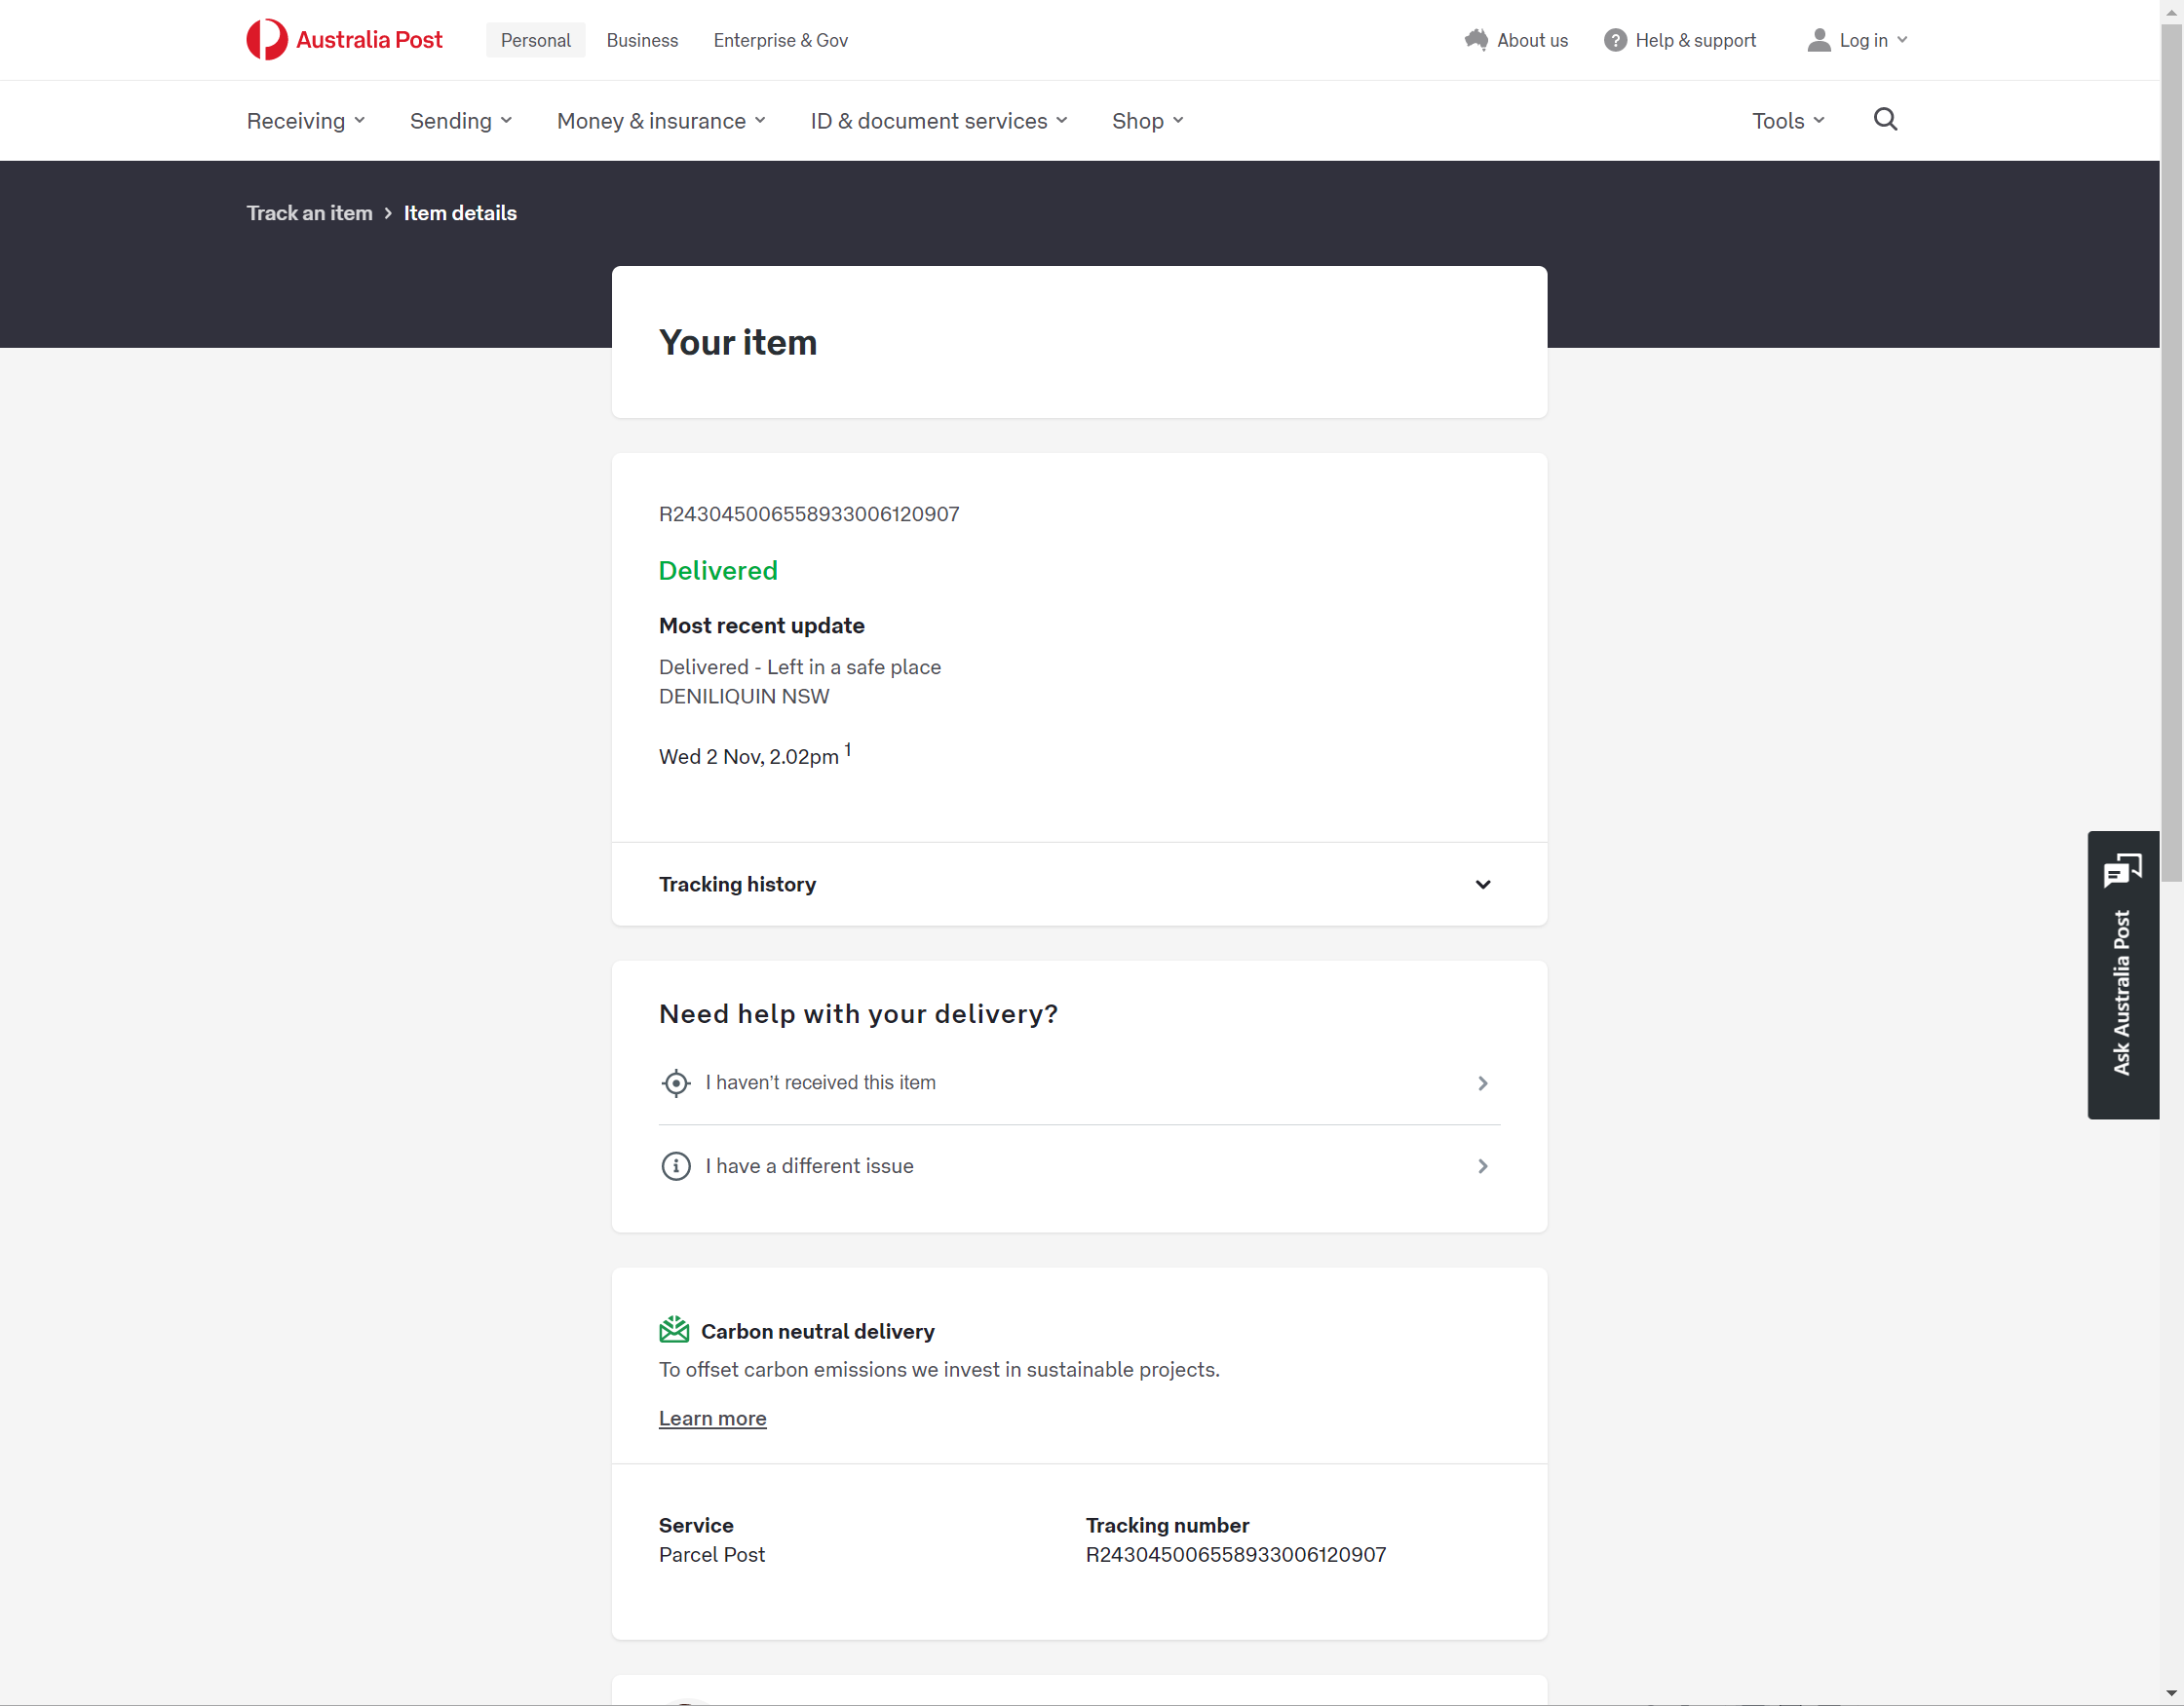The height and width of the screenshot is (1706, 2184).
Task: Click the target icon beside haven't received item
Action: pyautogui.click(x=676, y=1083)
